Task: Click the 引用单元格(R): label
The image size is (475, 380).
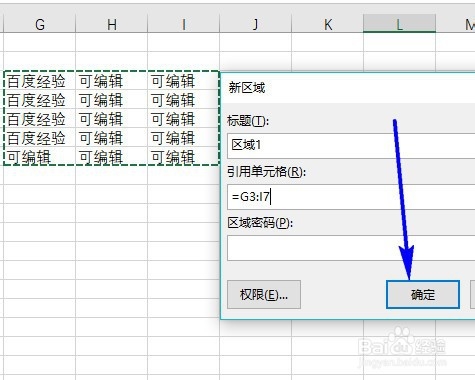Action: pos(266,172)
